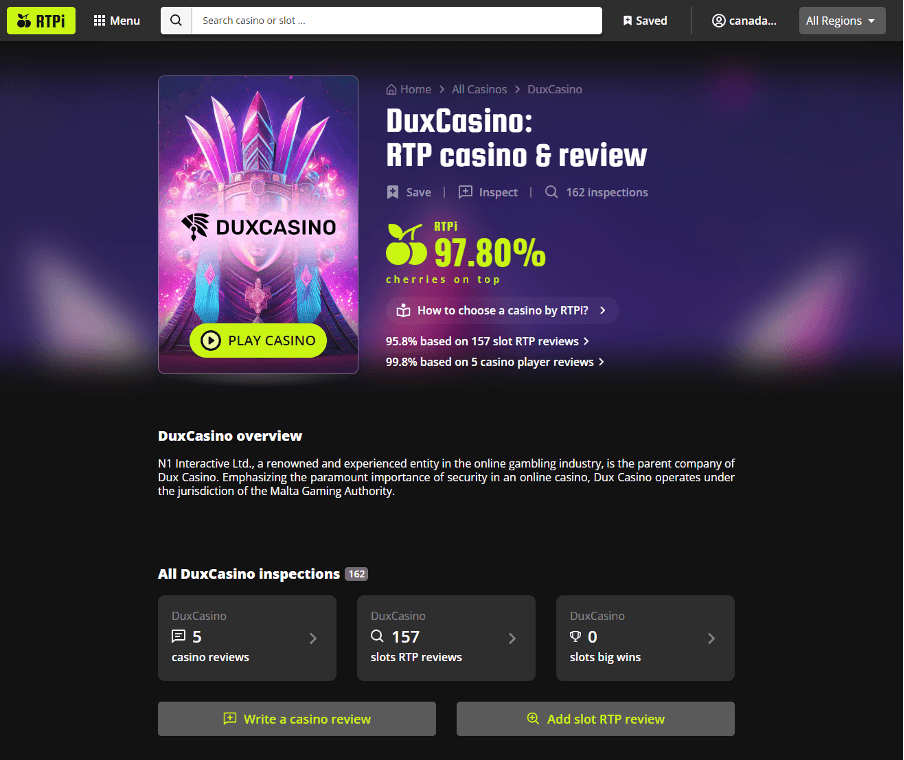904x760 pixels.
Task: Save DuxCasino with bookmark icon
Action: 393,192
